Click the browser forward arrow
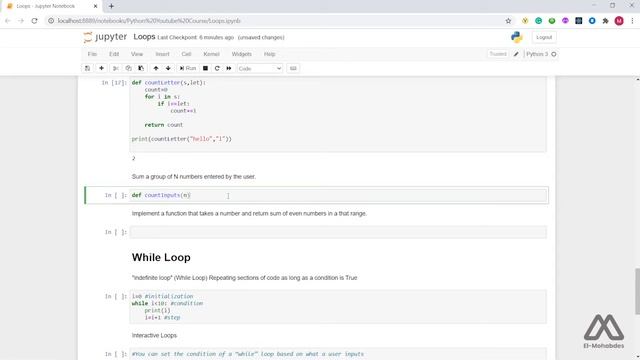 [x=21, y=21]
